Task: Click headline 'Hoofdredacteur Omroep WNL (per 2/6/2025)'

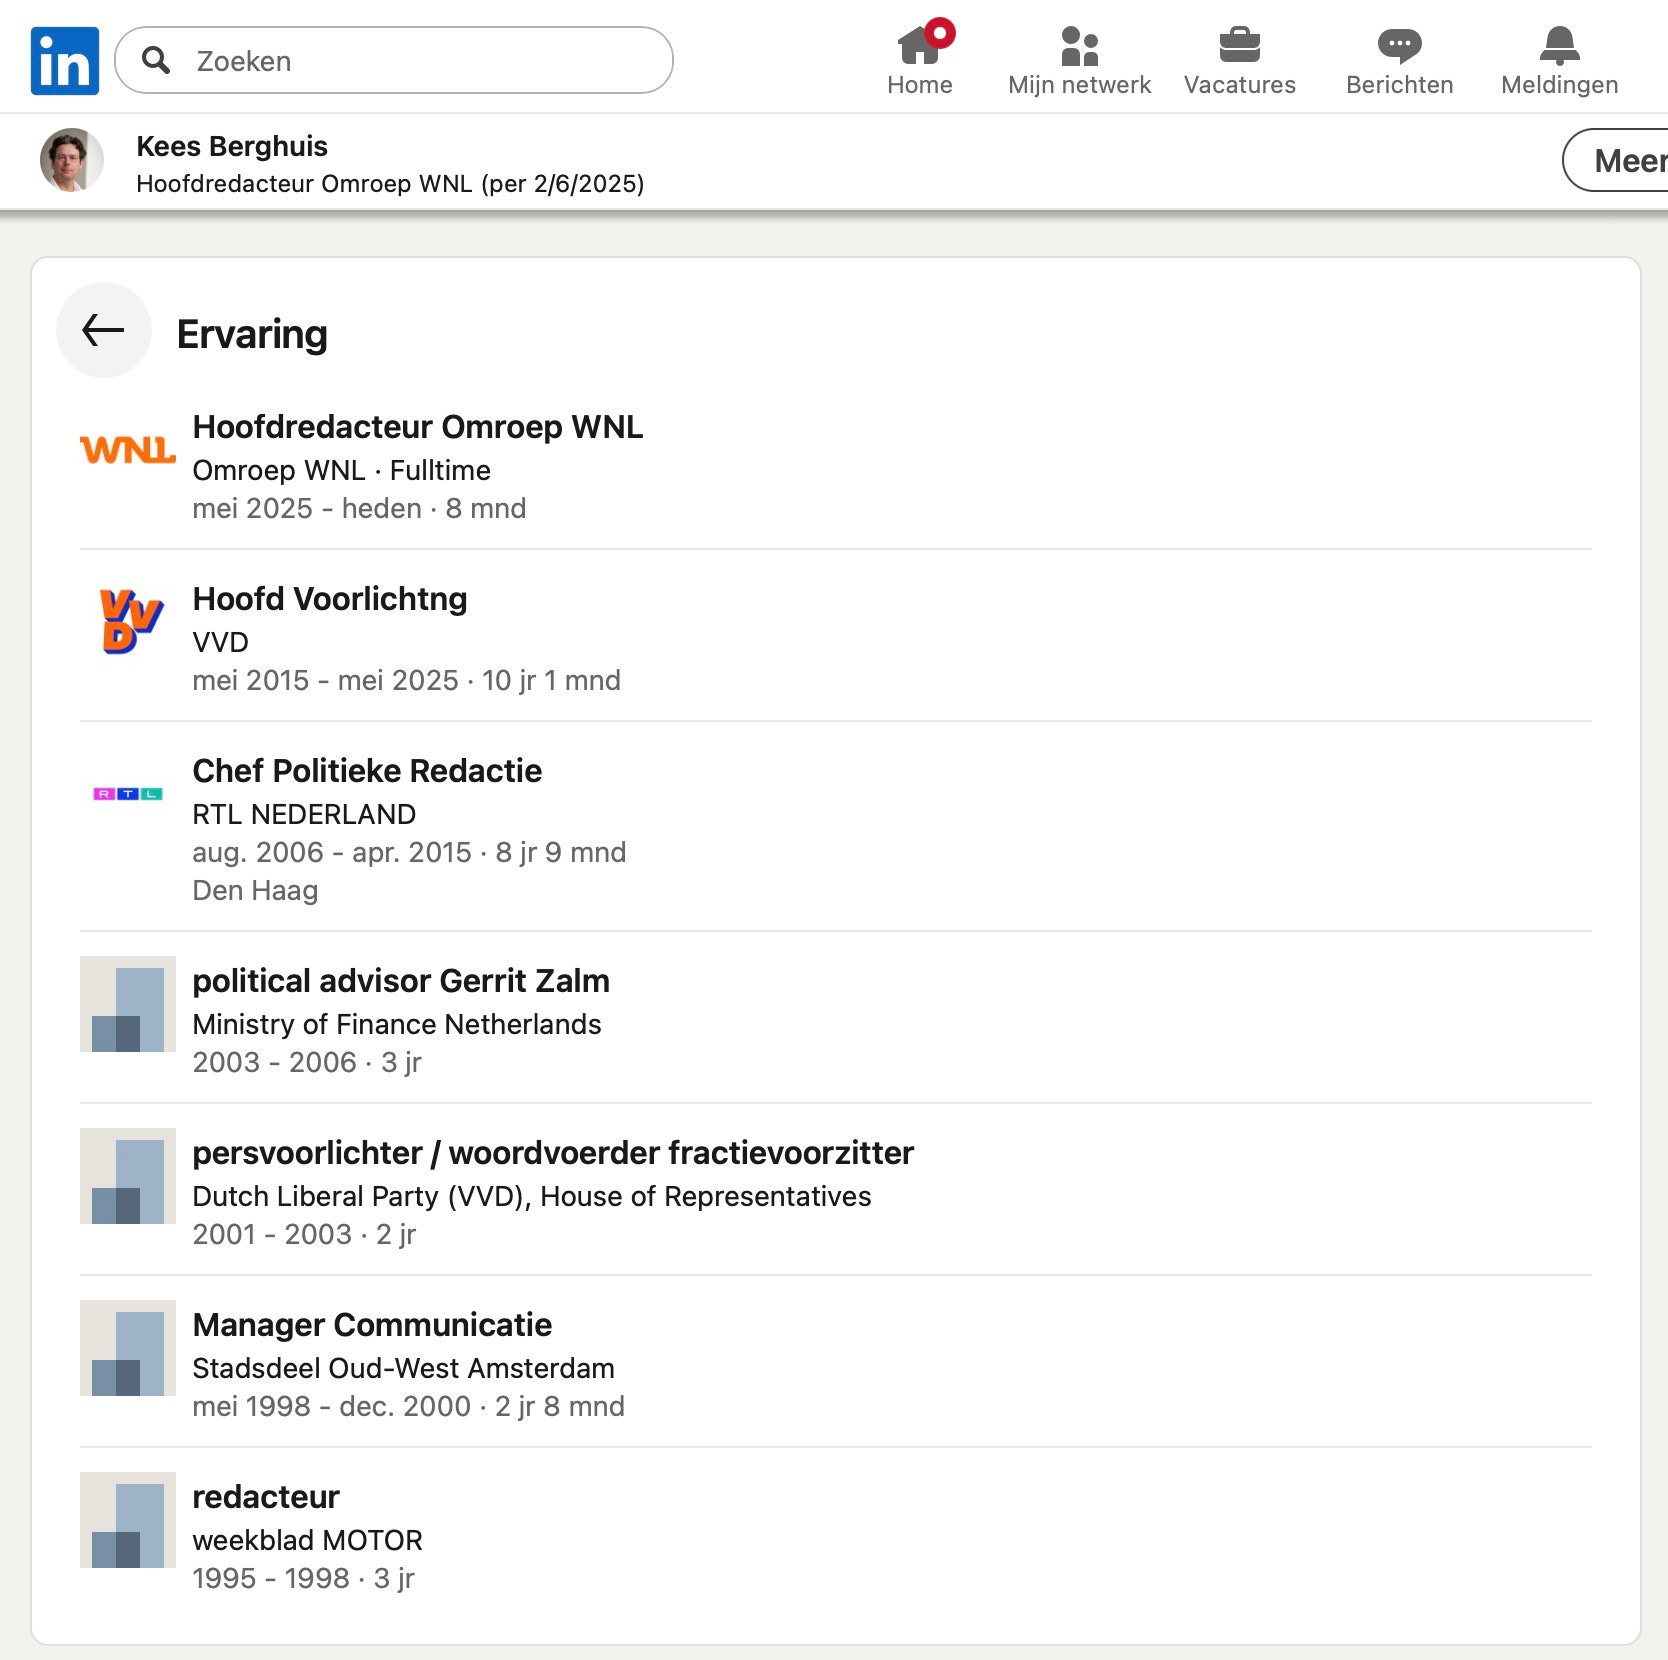Action: (390, 184)
